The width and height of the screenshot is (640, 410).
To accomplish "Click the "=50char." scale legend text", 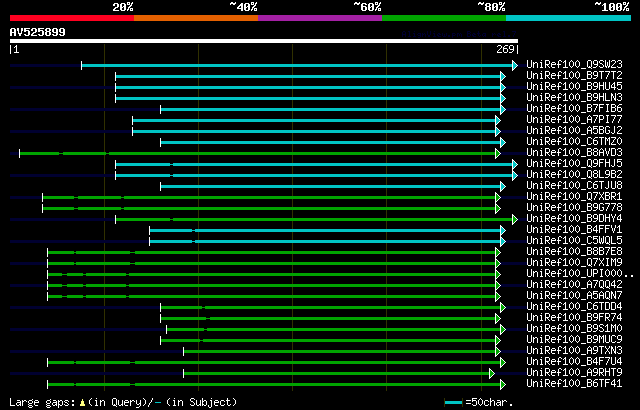I will point(488,402).
